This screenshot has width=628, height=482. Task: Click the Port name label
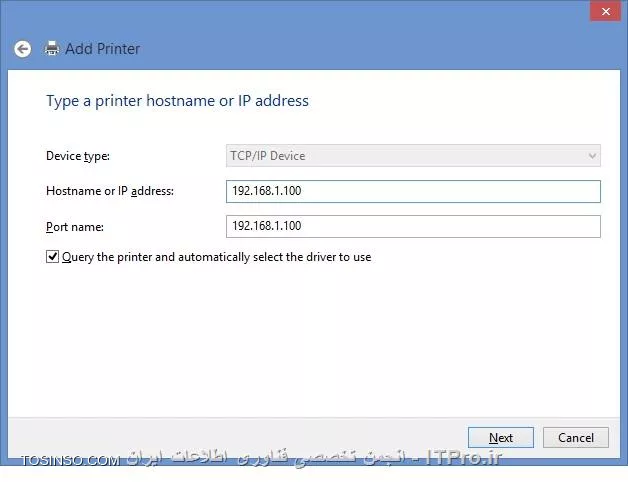pyautogui.click(x=75, y=227)
